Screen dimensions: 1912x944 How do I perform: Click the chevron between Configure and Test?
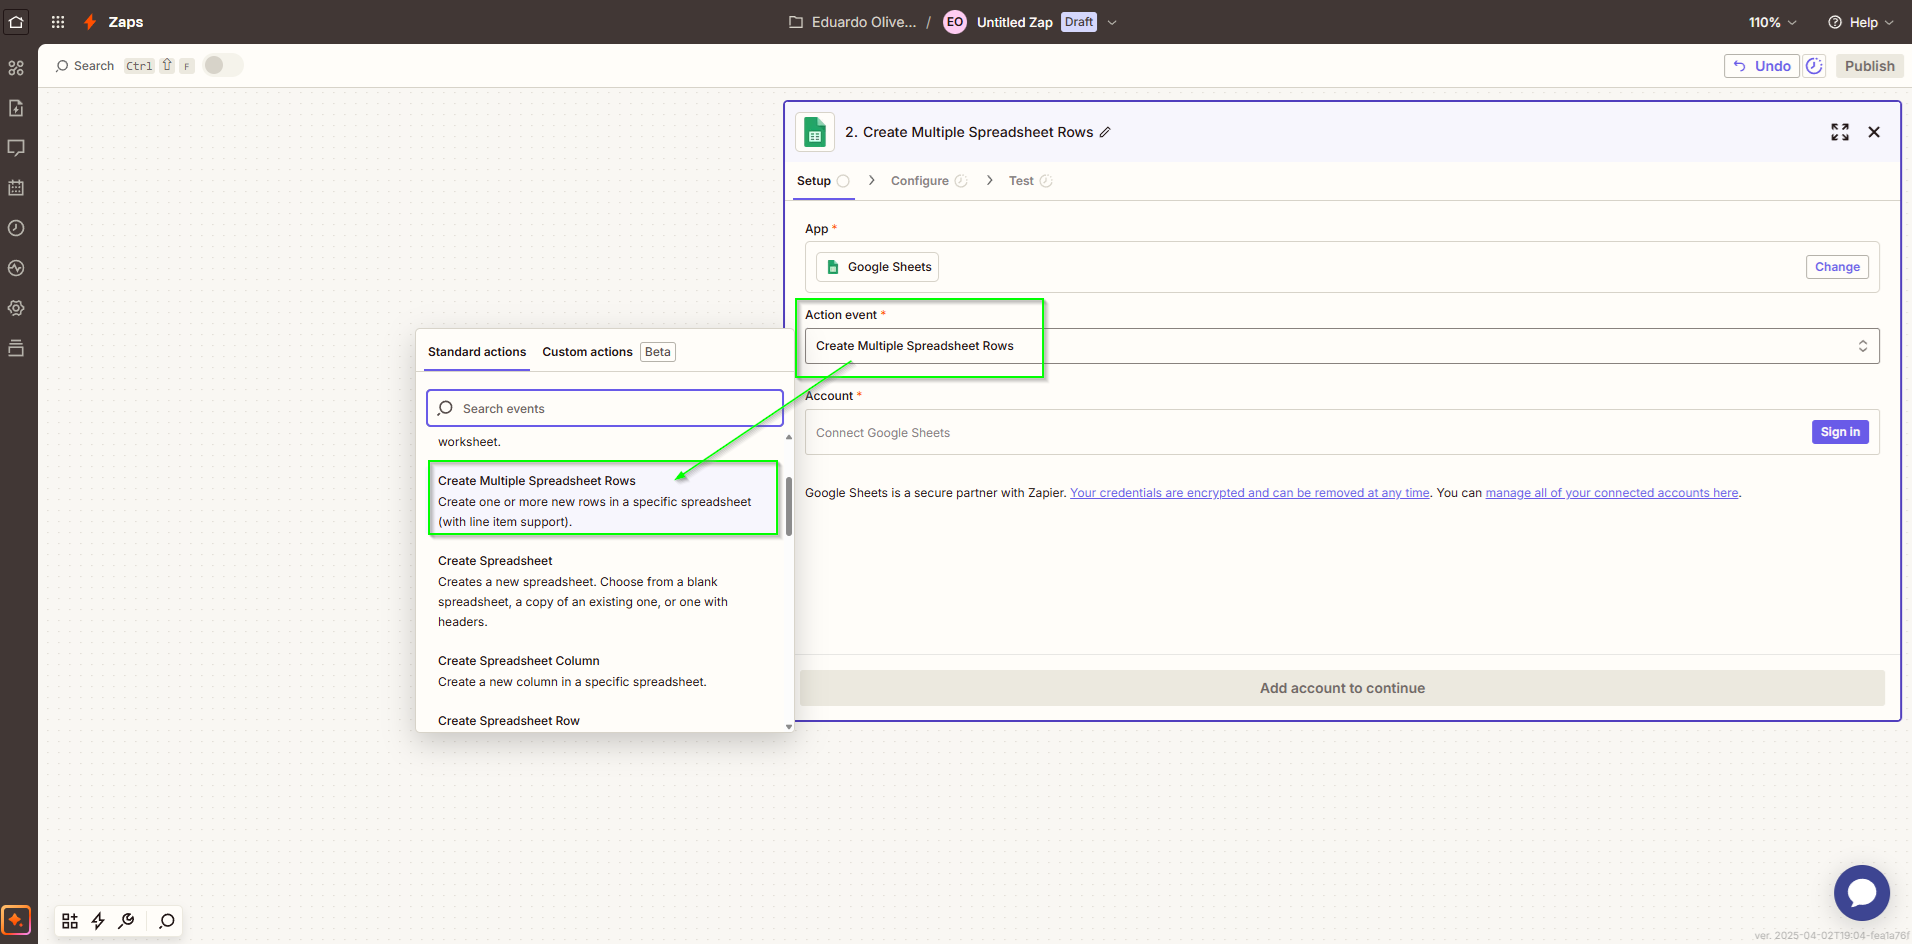point(989,180)
